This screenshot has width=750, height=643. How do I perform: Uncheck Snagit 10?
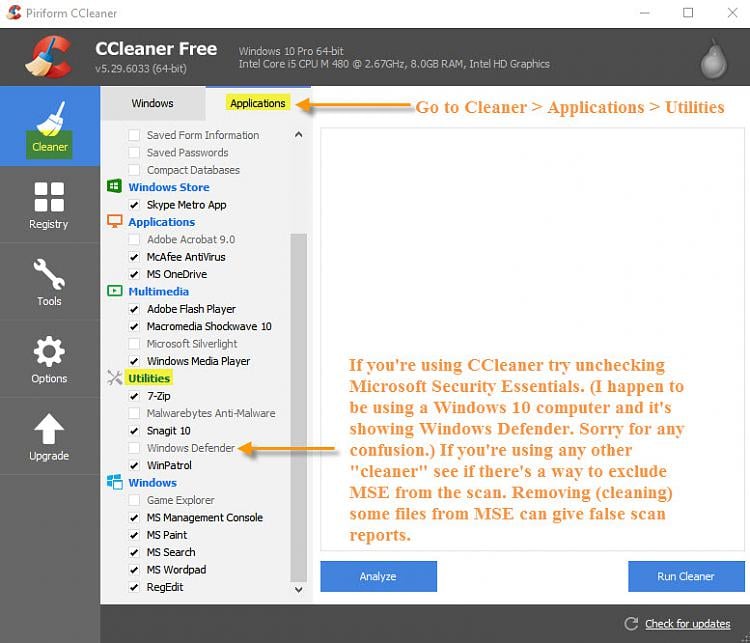tap(134, 431)
